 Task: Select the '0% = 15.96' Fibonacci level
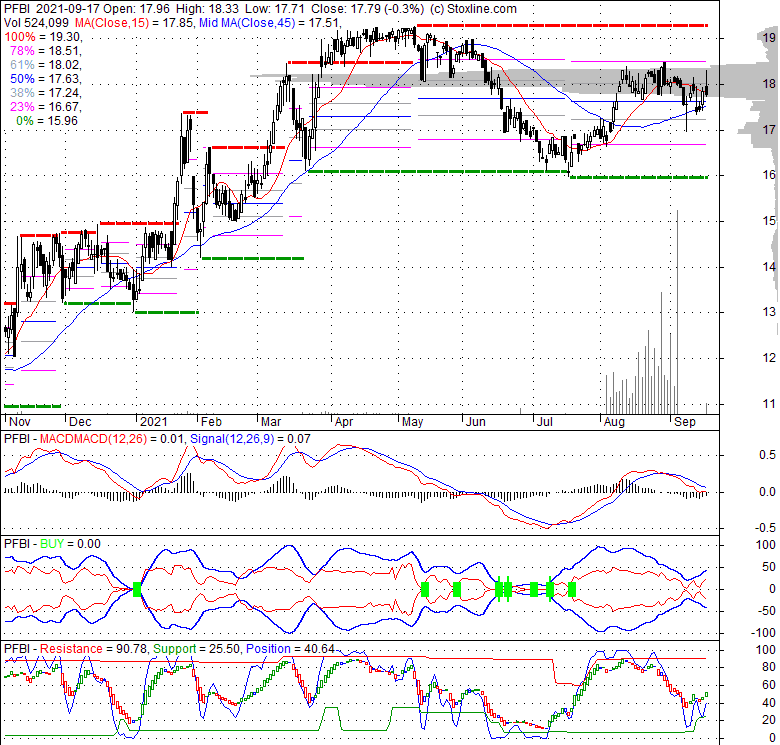tap(47, 120)
